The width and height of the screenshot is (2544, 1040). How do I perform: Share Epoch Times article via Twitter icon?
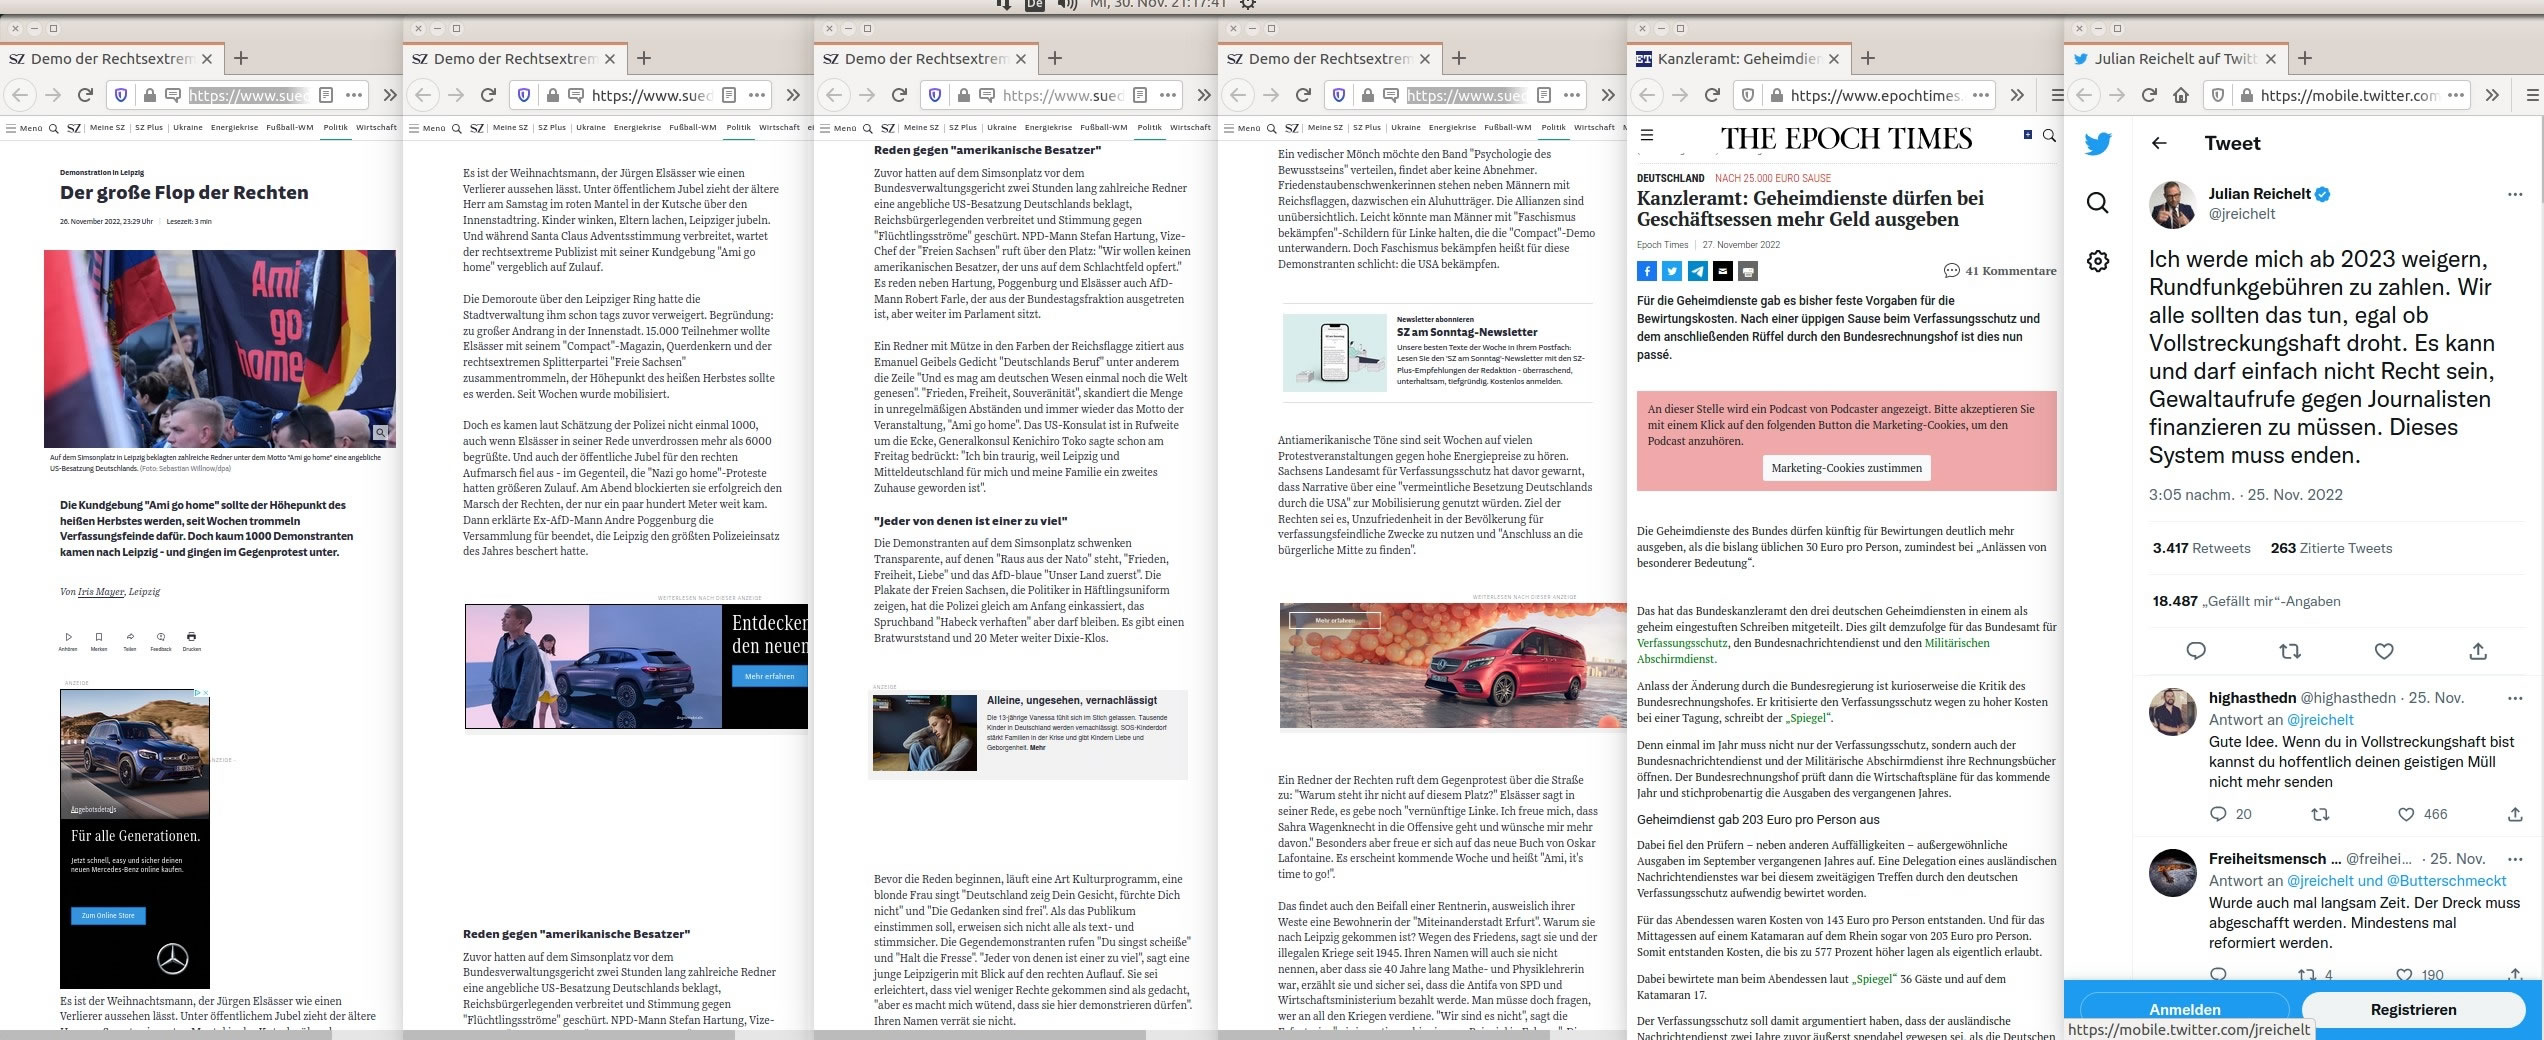pyautogui.click(x=1672, y=271)
